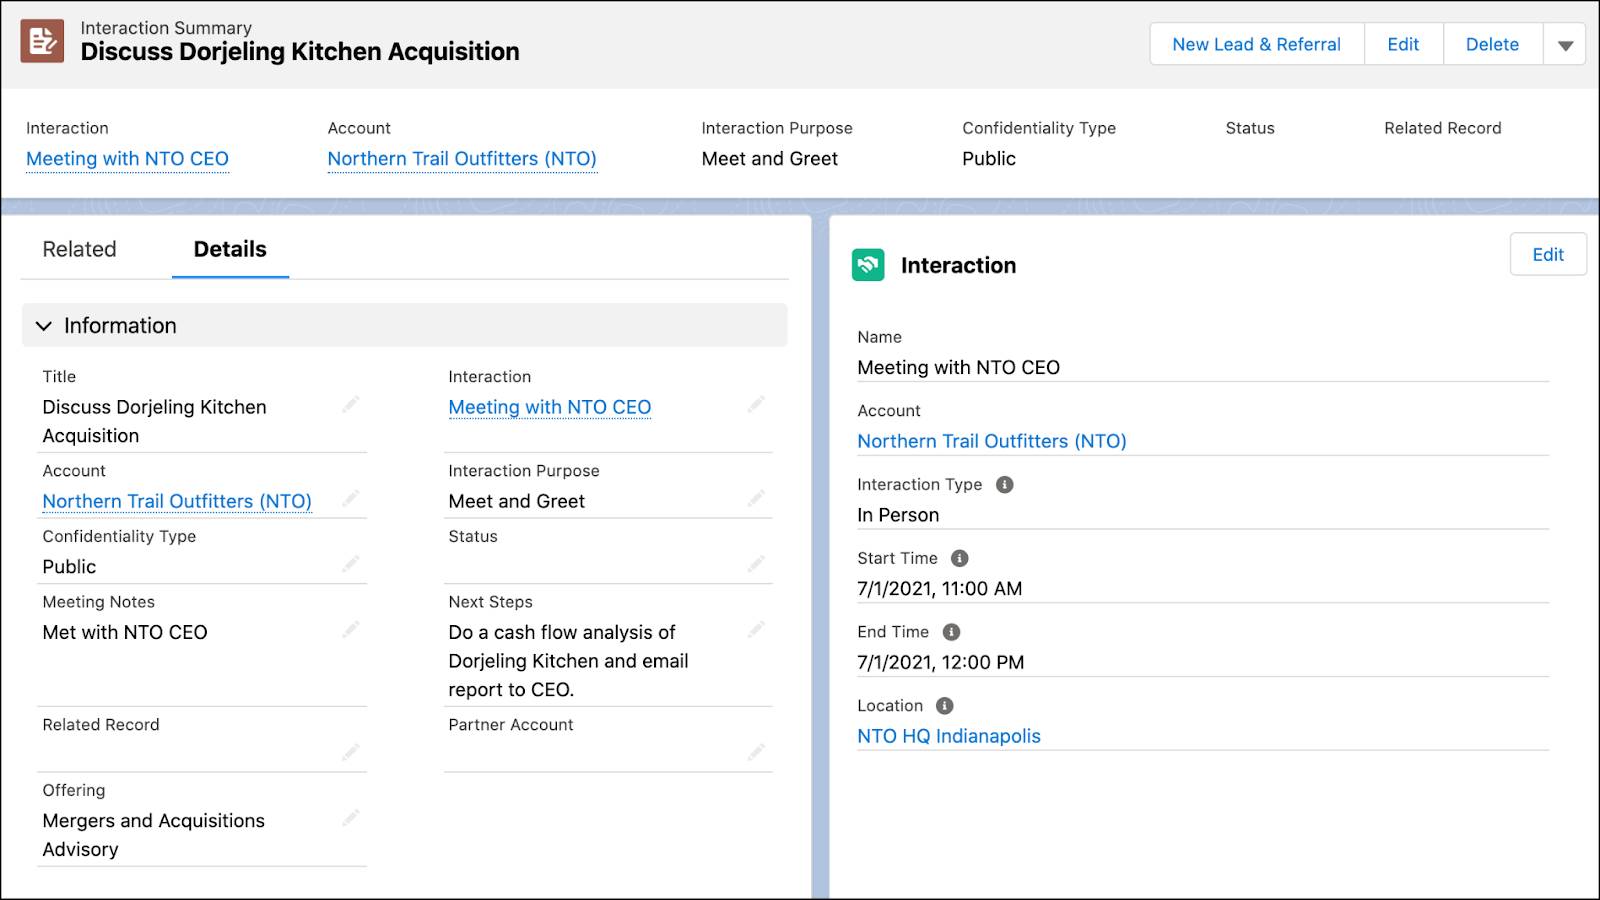Click the Next Steps pencil edit icon
Screen dimensions: 1600x900
coord(757,629)
